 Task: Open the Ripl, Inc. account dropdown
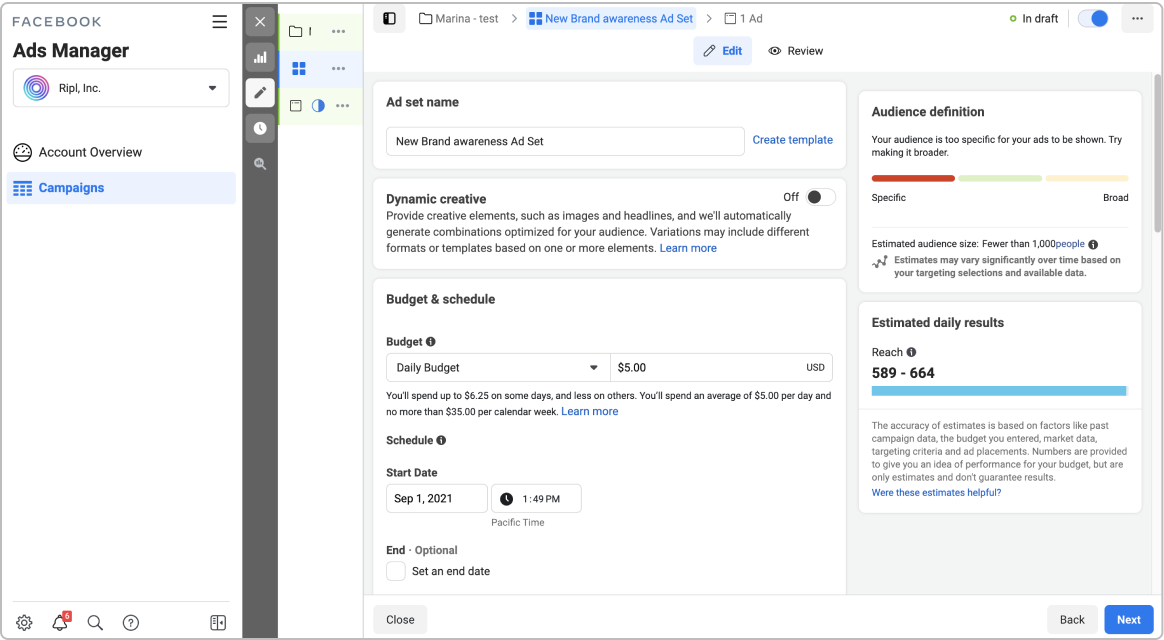(121, 88)
